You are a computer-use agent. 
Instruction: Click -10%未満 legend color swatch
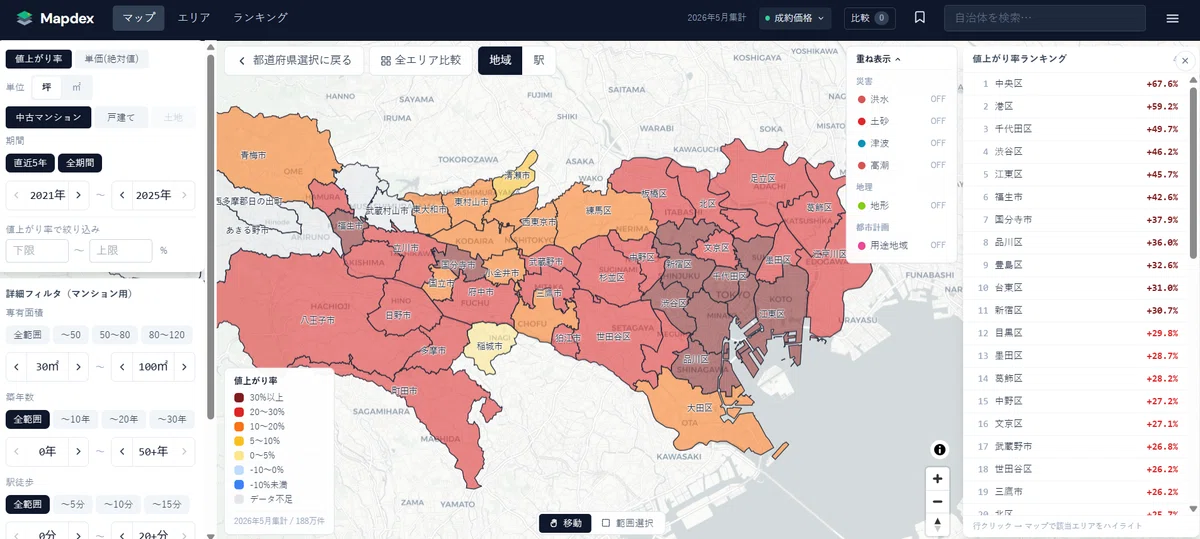[x=239, y=483]
